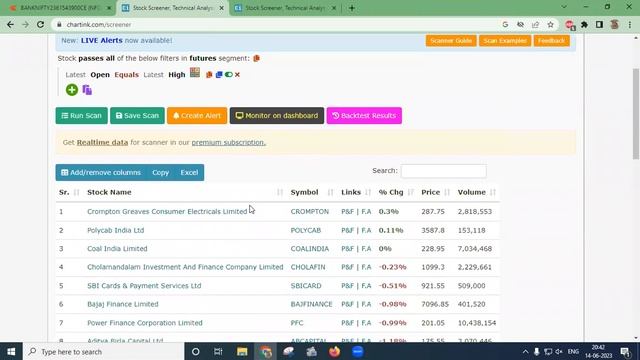Click the purple paste filter icon
The height and width of the screenshot is (360, 640).
point(87,90)
